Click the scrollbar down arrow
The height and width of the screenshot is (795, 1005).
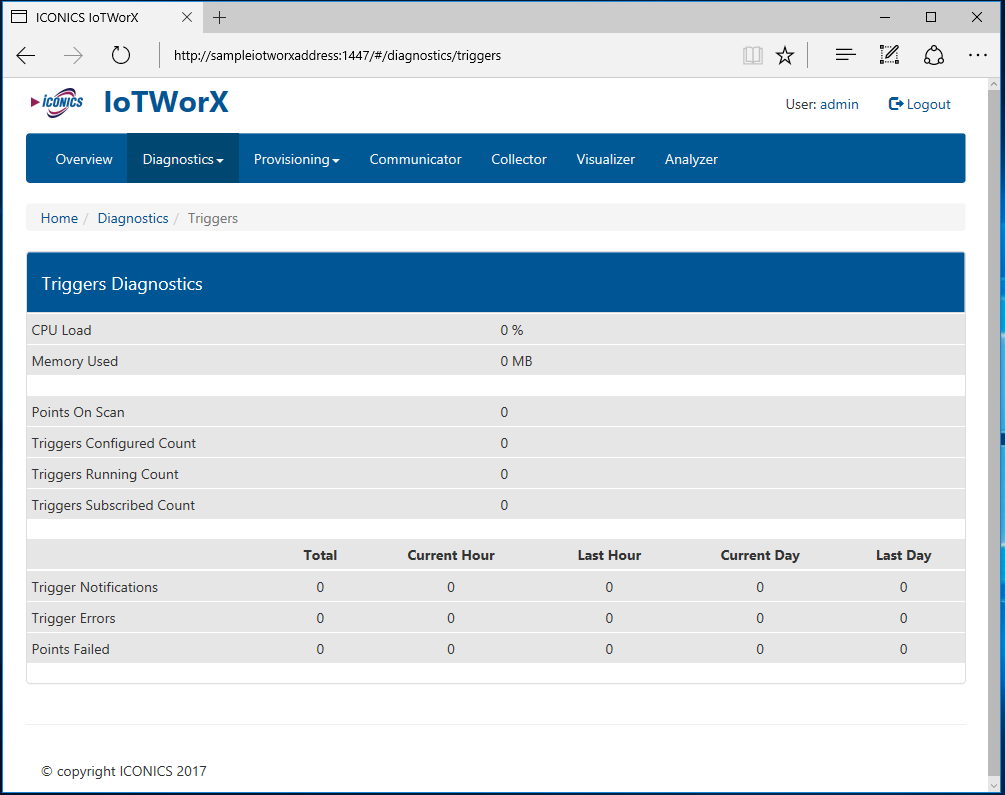[x=993, y=784]
